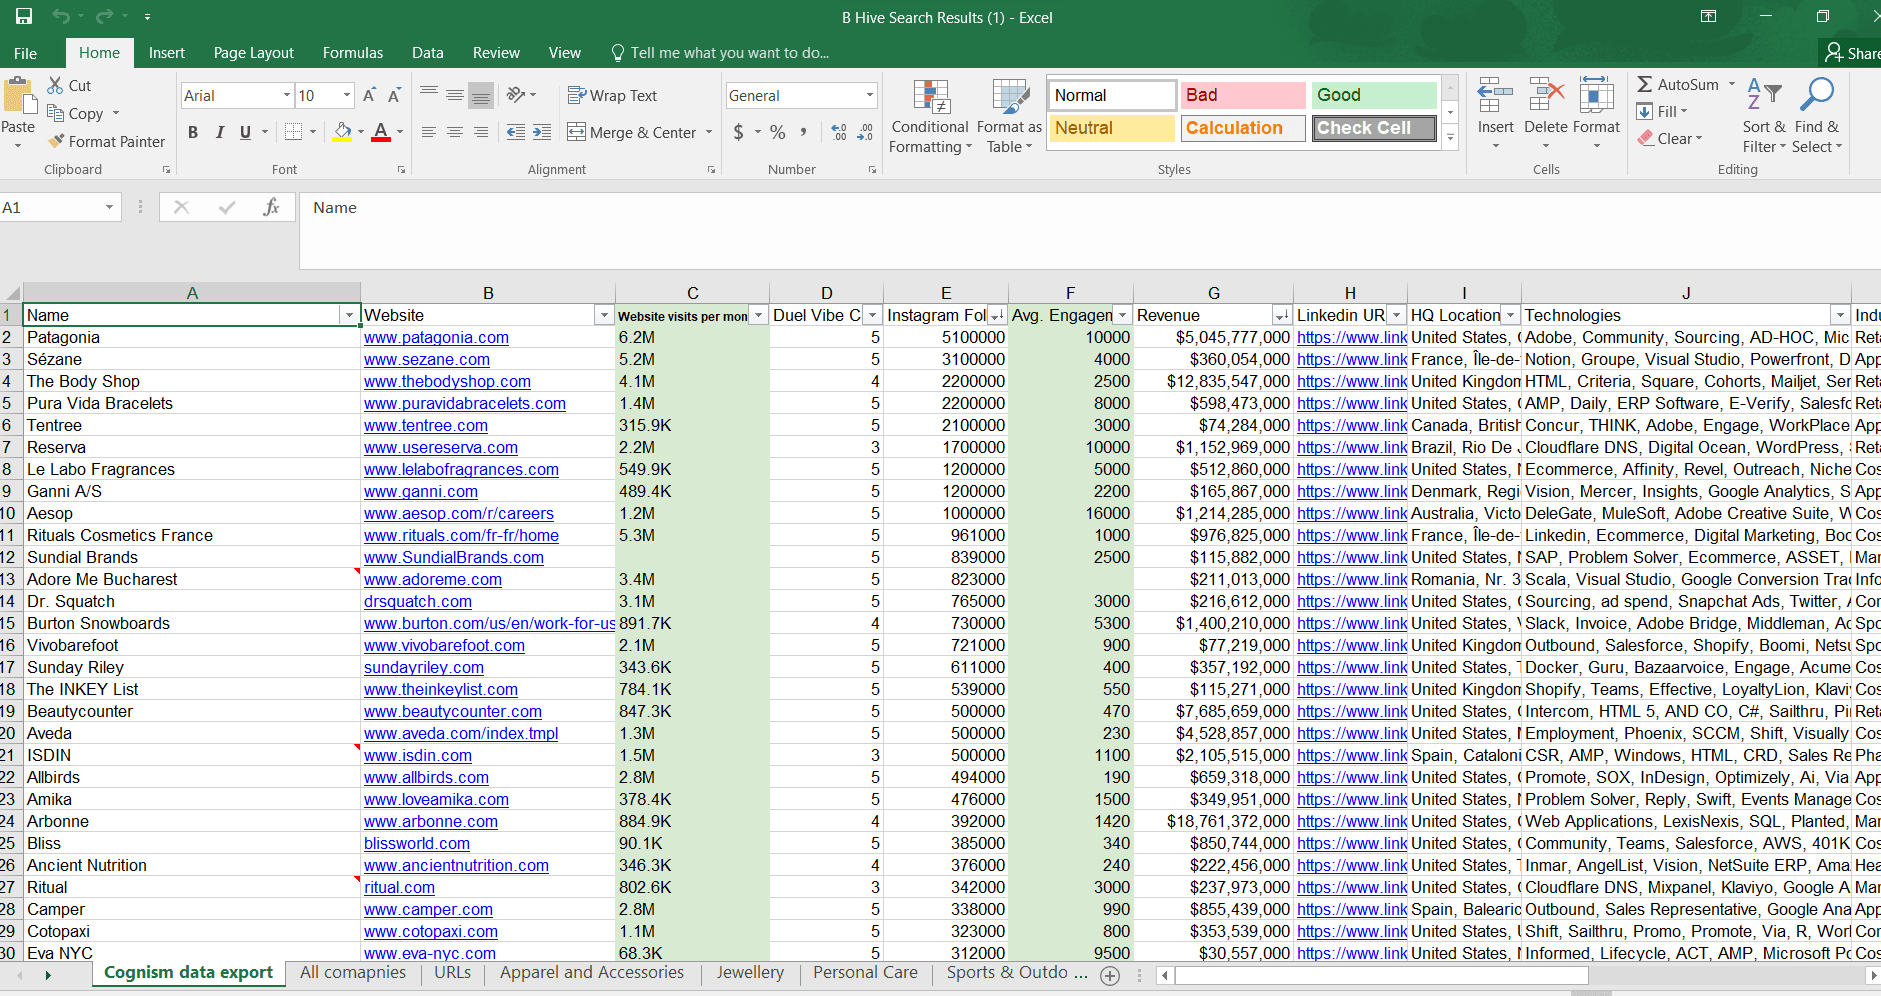Viewport: 1881px width, 996px height.
Task: Toggle Italic formatting
Action: click(x=219, y=132)
